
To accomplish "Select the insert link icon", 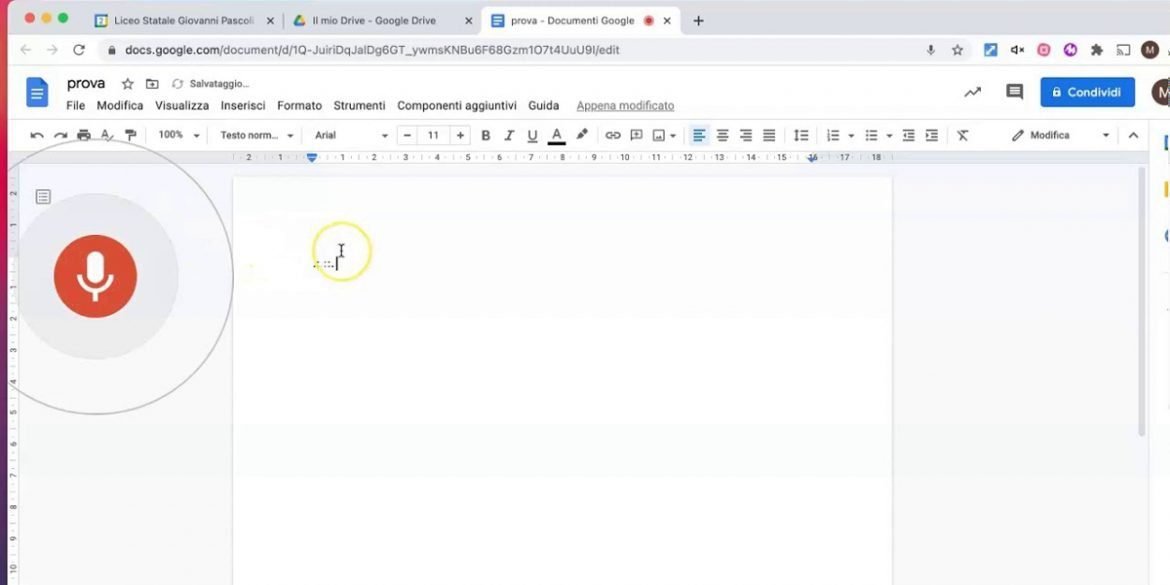I will 612,135.
